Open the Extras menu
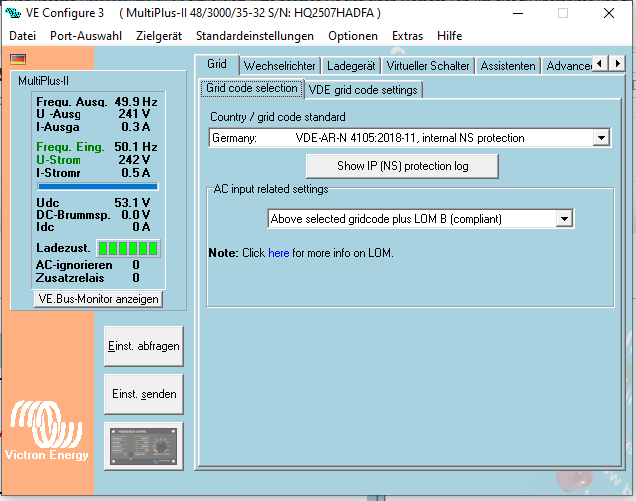Viewport: 636px width, 501px height. [x=407, y=36]
